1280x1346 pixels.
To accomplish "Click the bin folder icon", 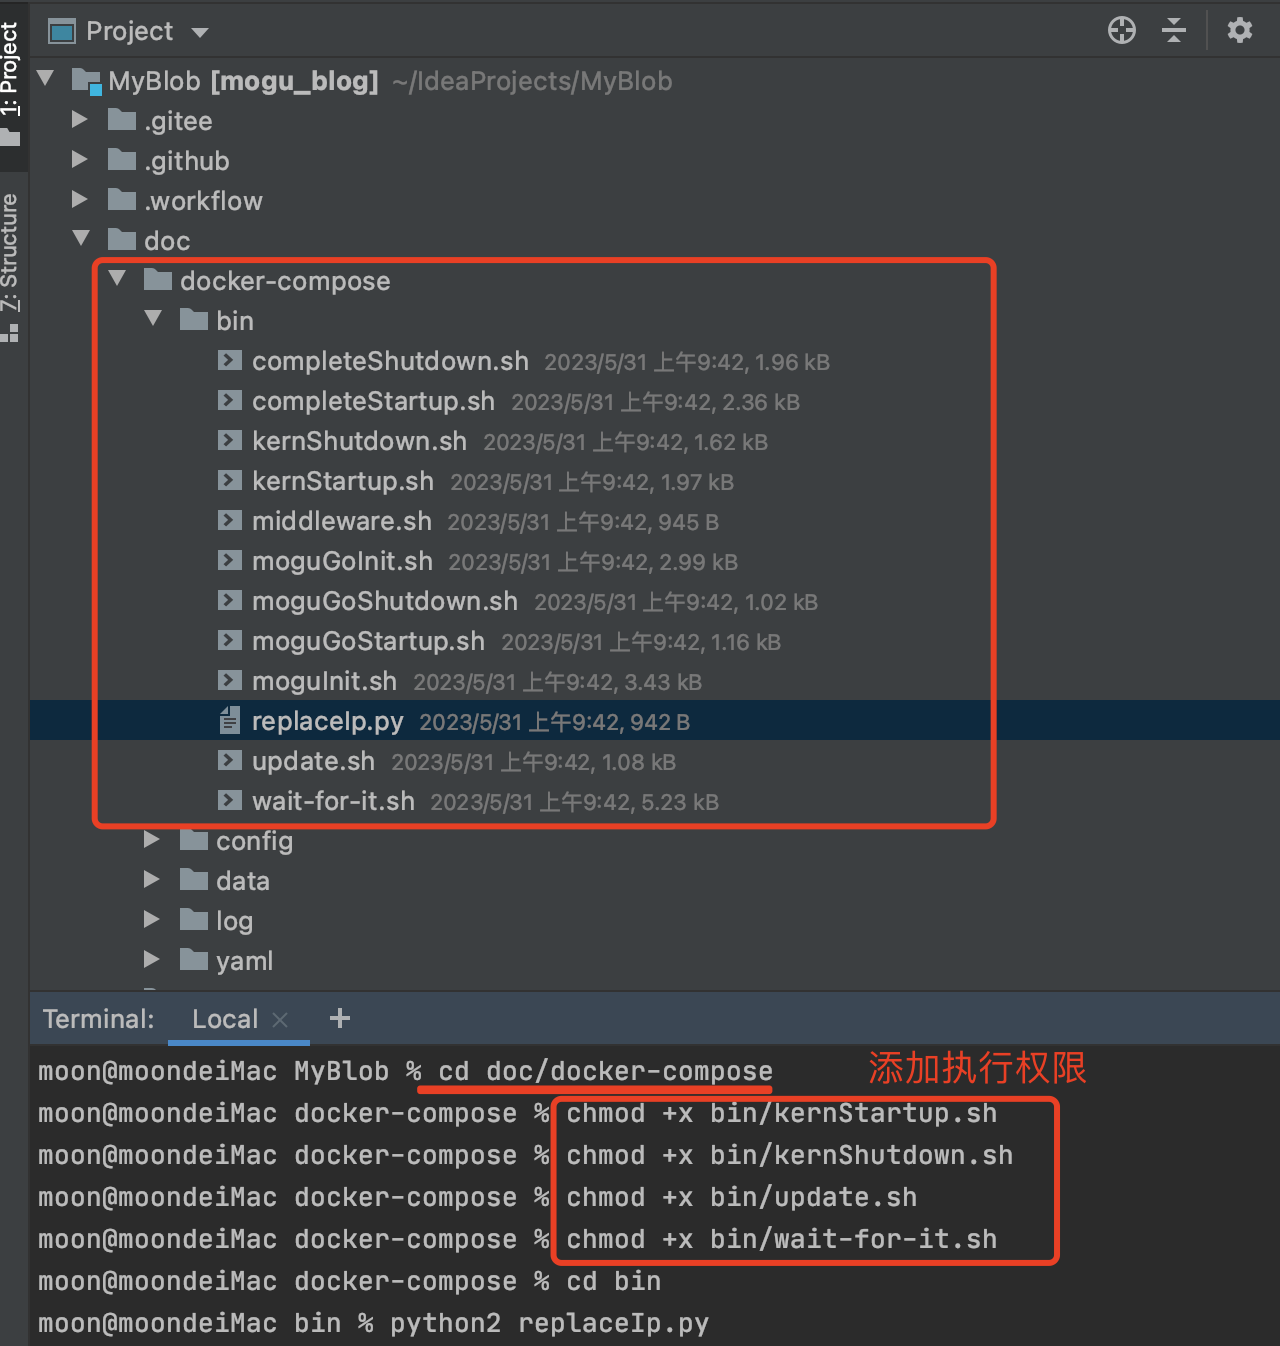I will [x=194, y=320].
